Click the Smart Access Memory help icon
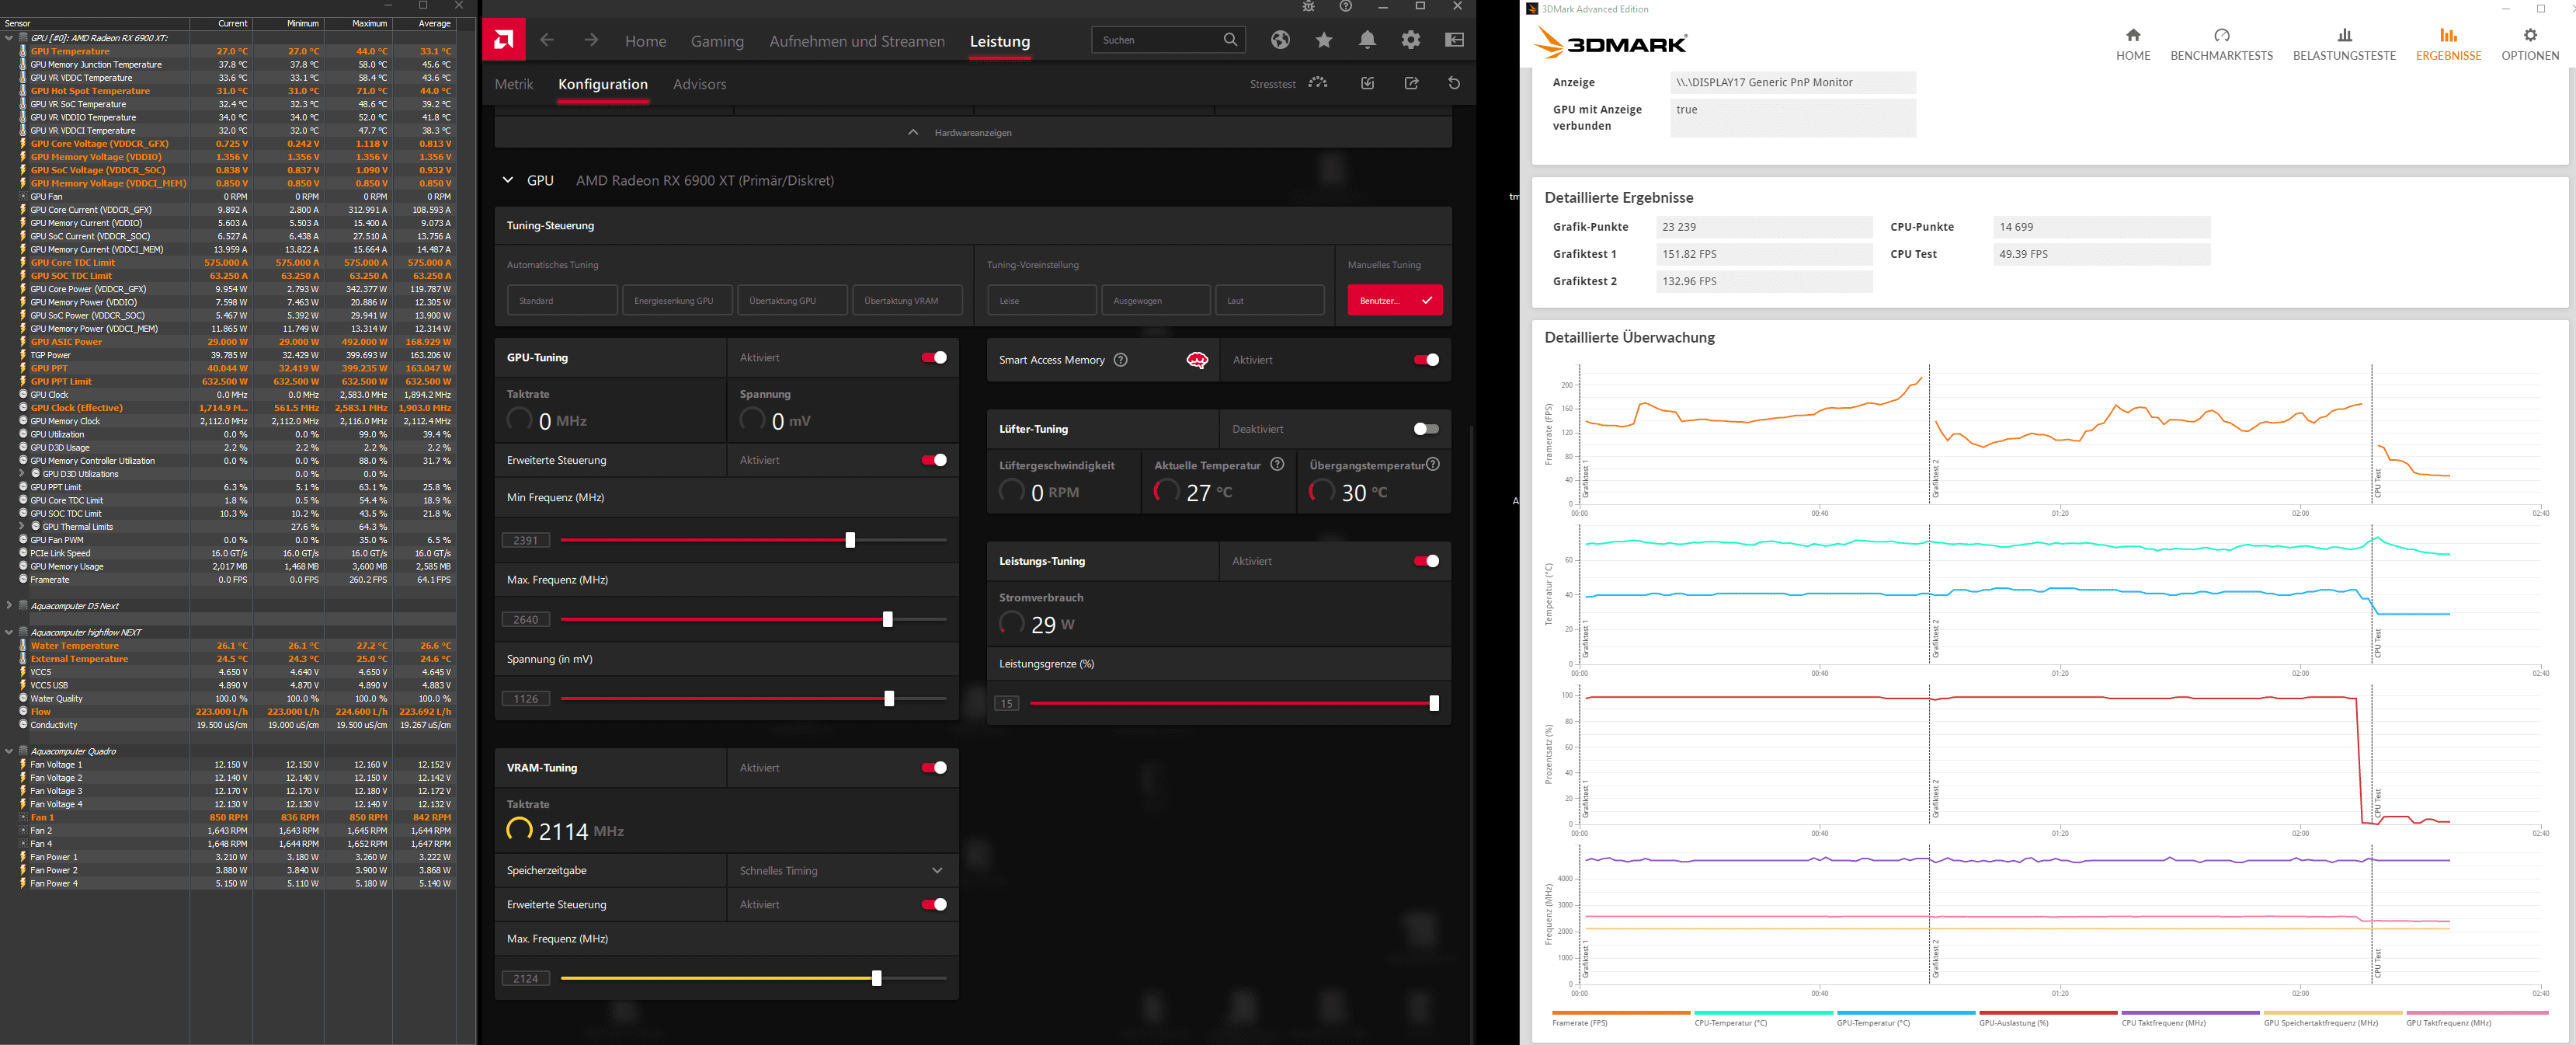 [x=1121, y=360]
